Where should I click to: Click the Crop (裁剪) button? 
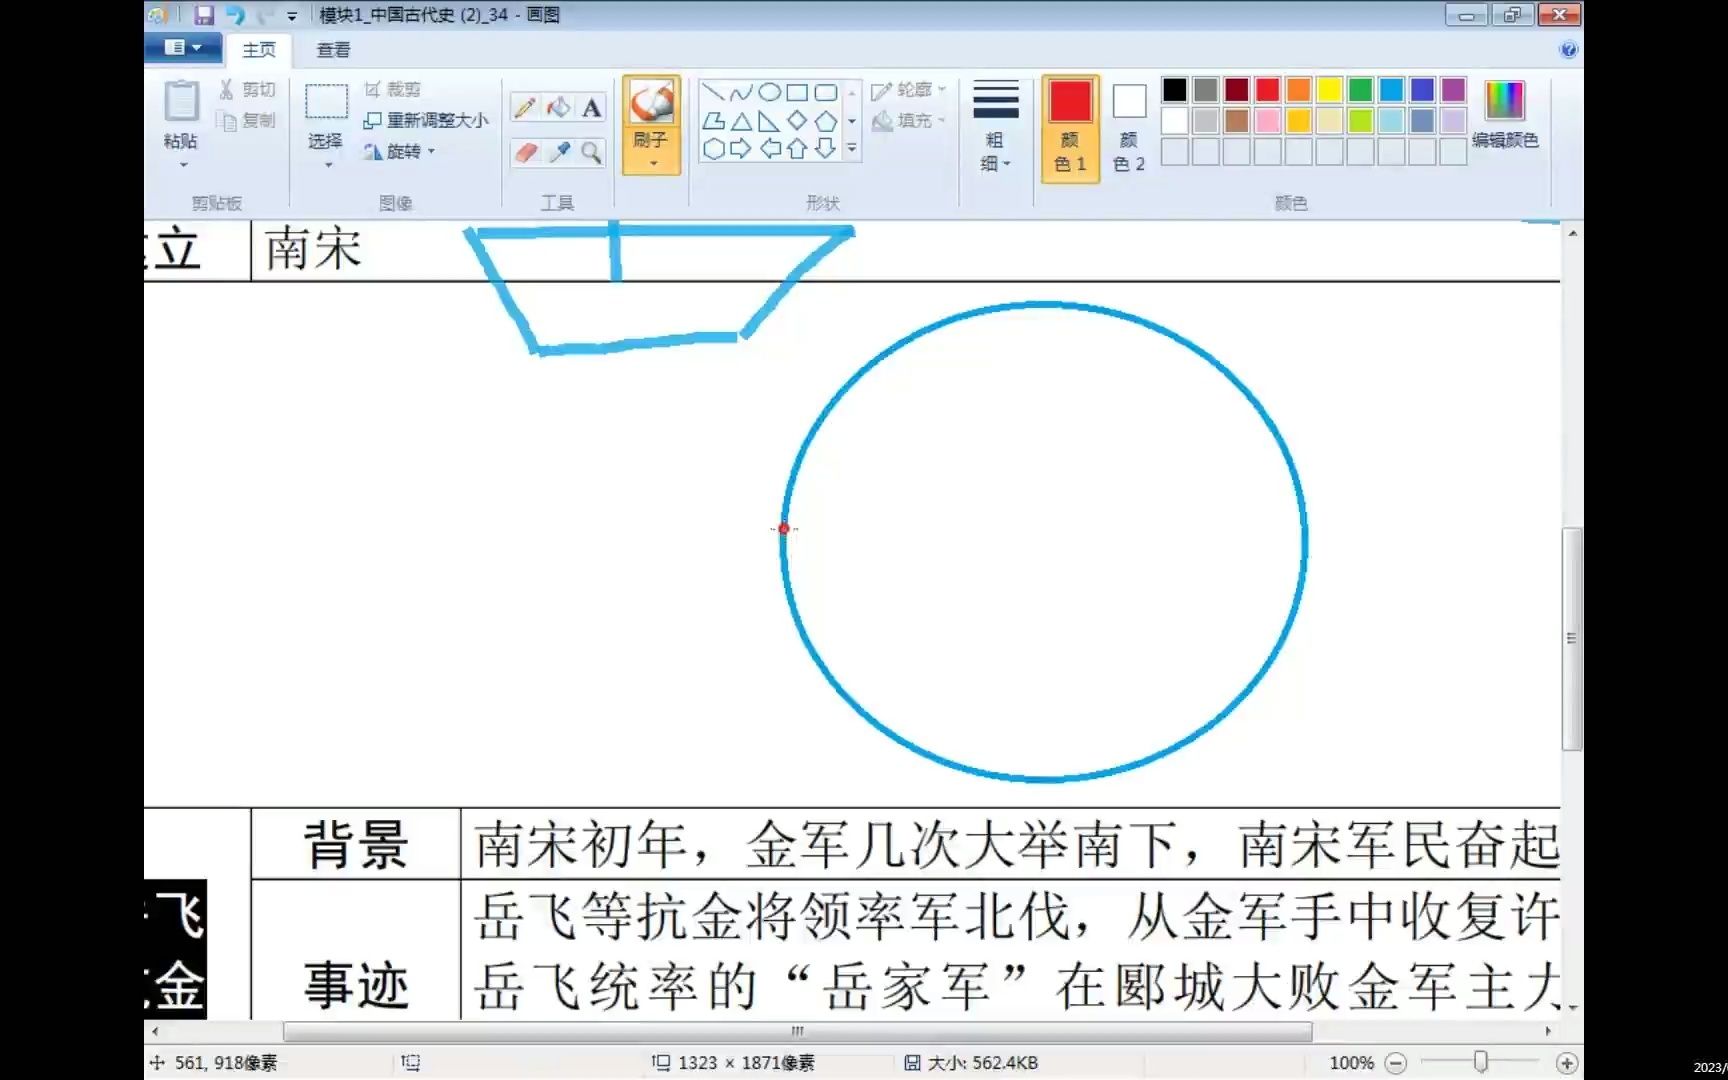pyautogui.click(x=393, y=90)
